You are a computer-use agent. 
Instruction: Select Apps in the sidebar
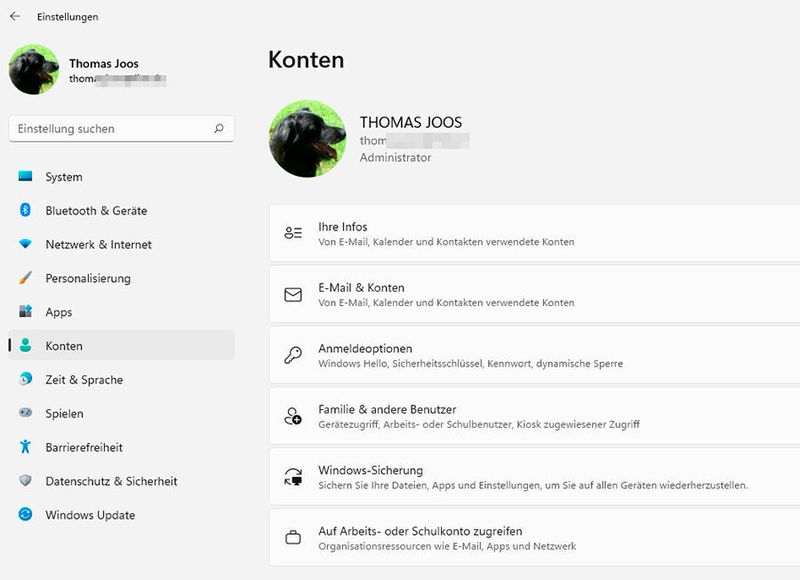(121, 312)
